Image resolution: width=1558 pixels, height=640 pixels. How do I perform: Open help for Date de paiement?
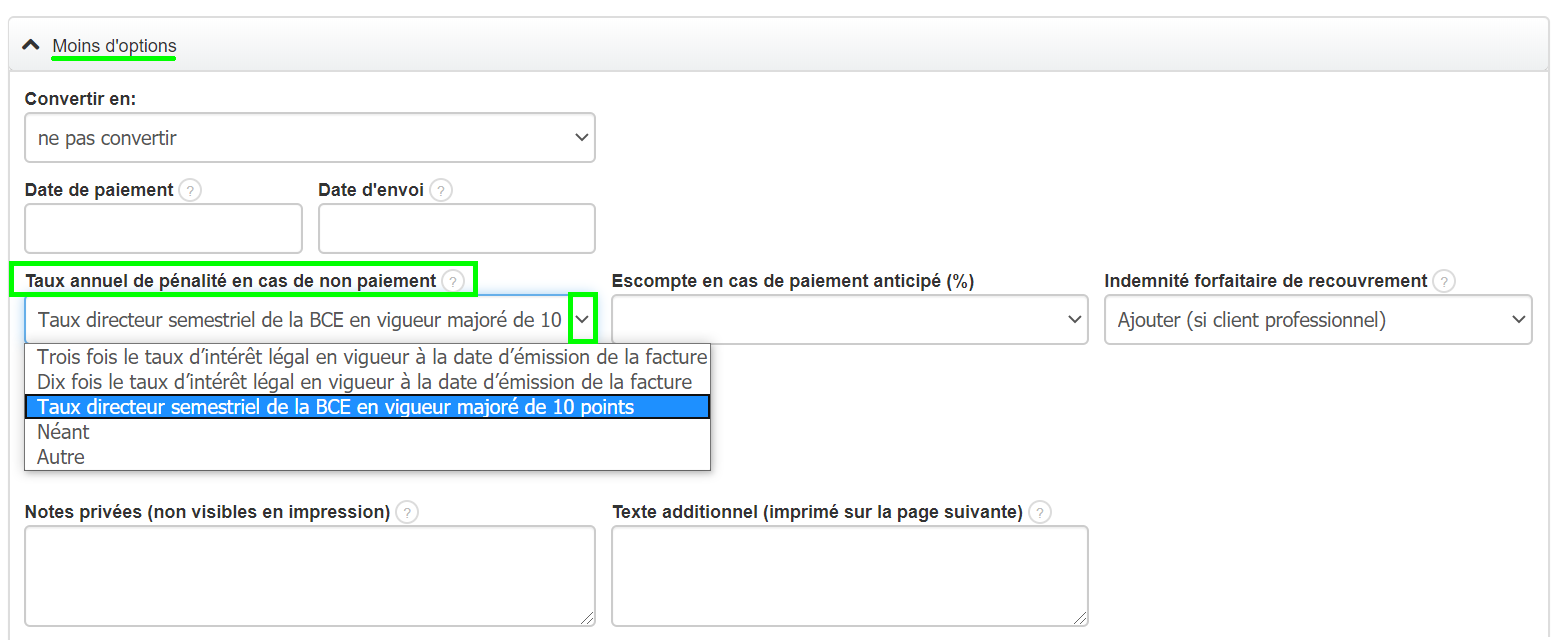(190, 189)
